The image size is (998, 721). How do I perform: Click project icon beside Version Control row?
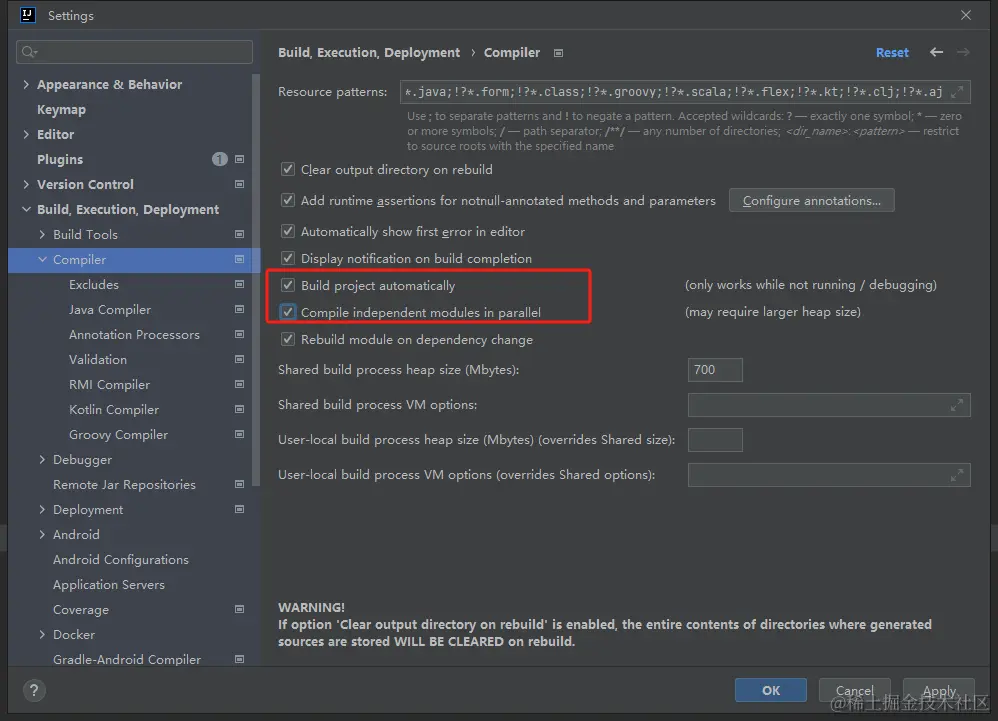(x=239, y=184)
